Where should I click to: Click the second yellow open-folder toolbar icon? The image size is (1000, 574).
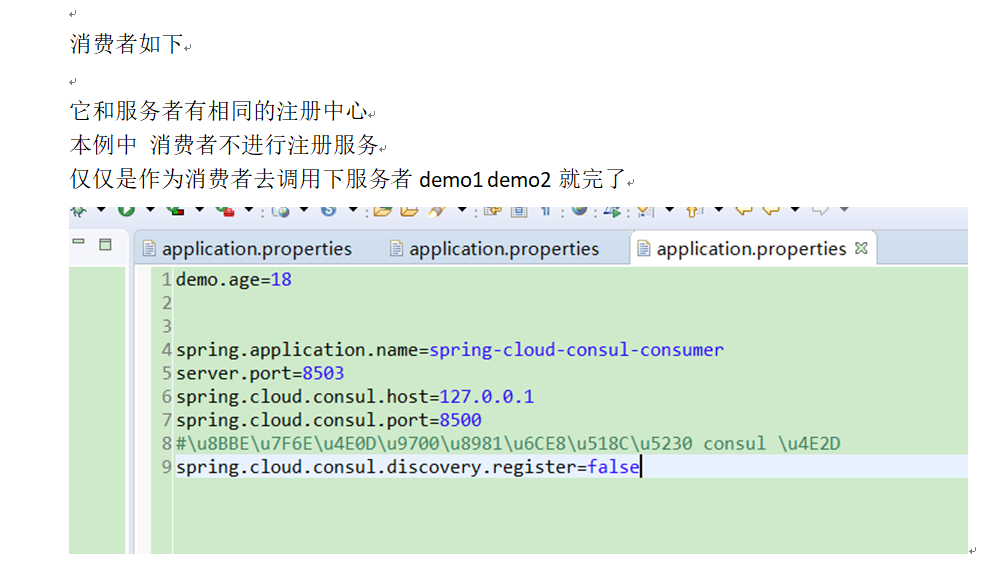coord(409,211)
